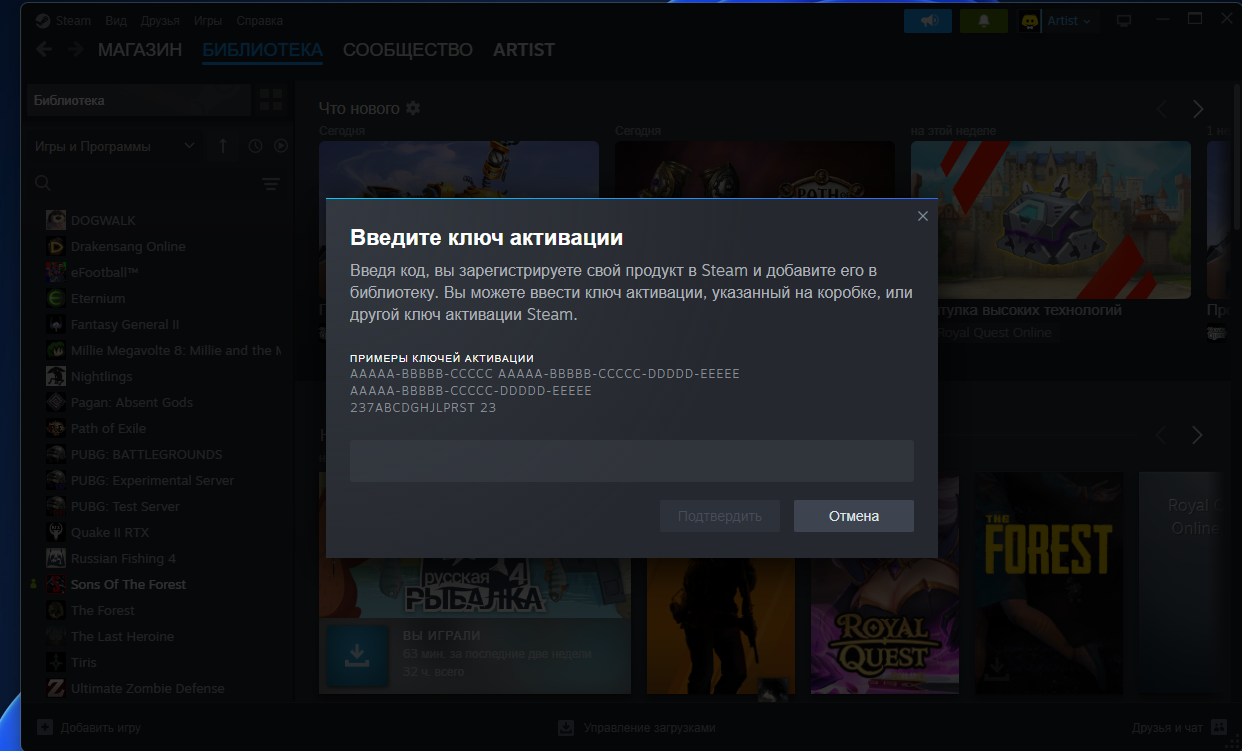Click the sort order arrow icon

click(222, 146)
